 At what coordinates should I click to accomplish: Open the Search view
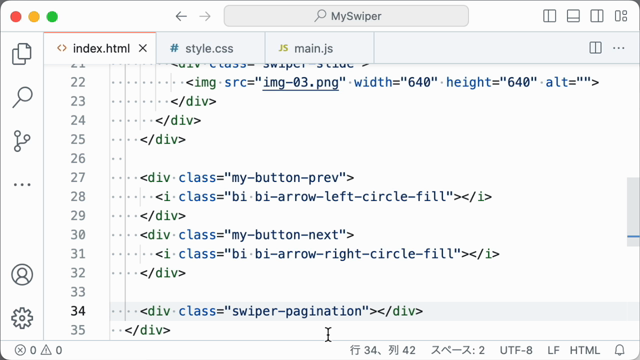coord(22,97)
